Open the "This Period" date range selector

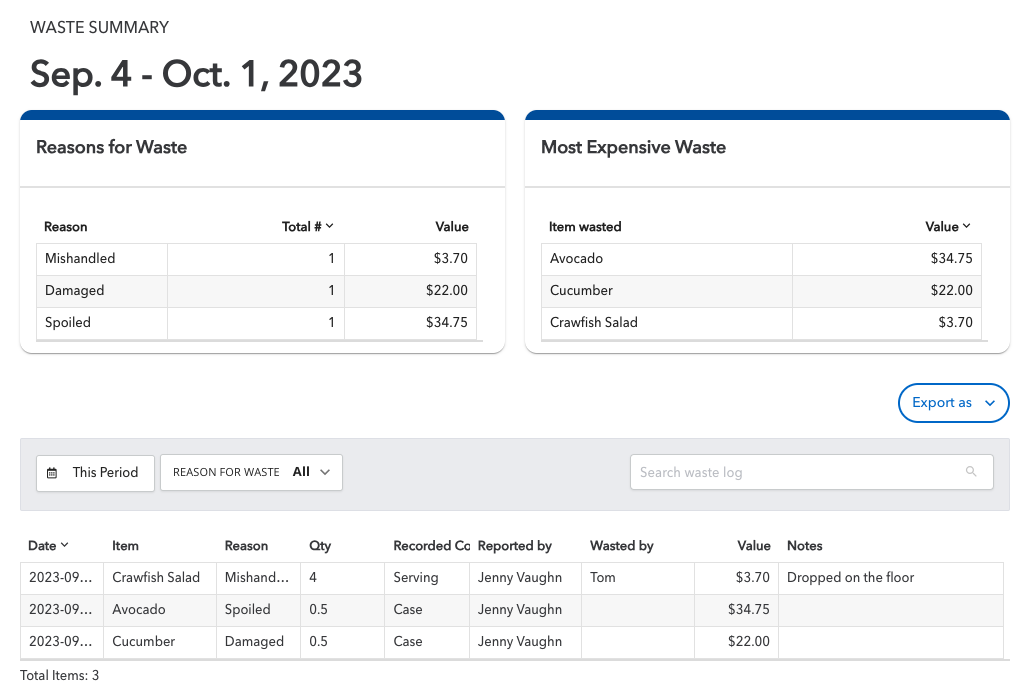[x=95, y=472]
